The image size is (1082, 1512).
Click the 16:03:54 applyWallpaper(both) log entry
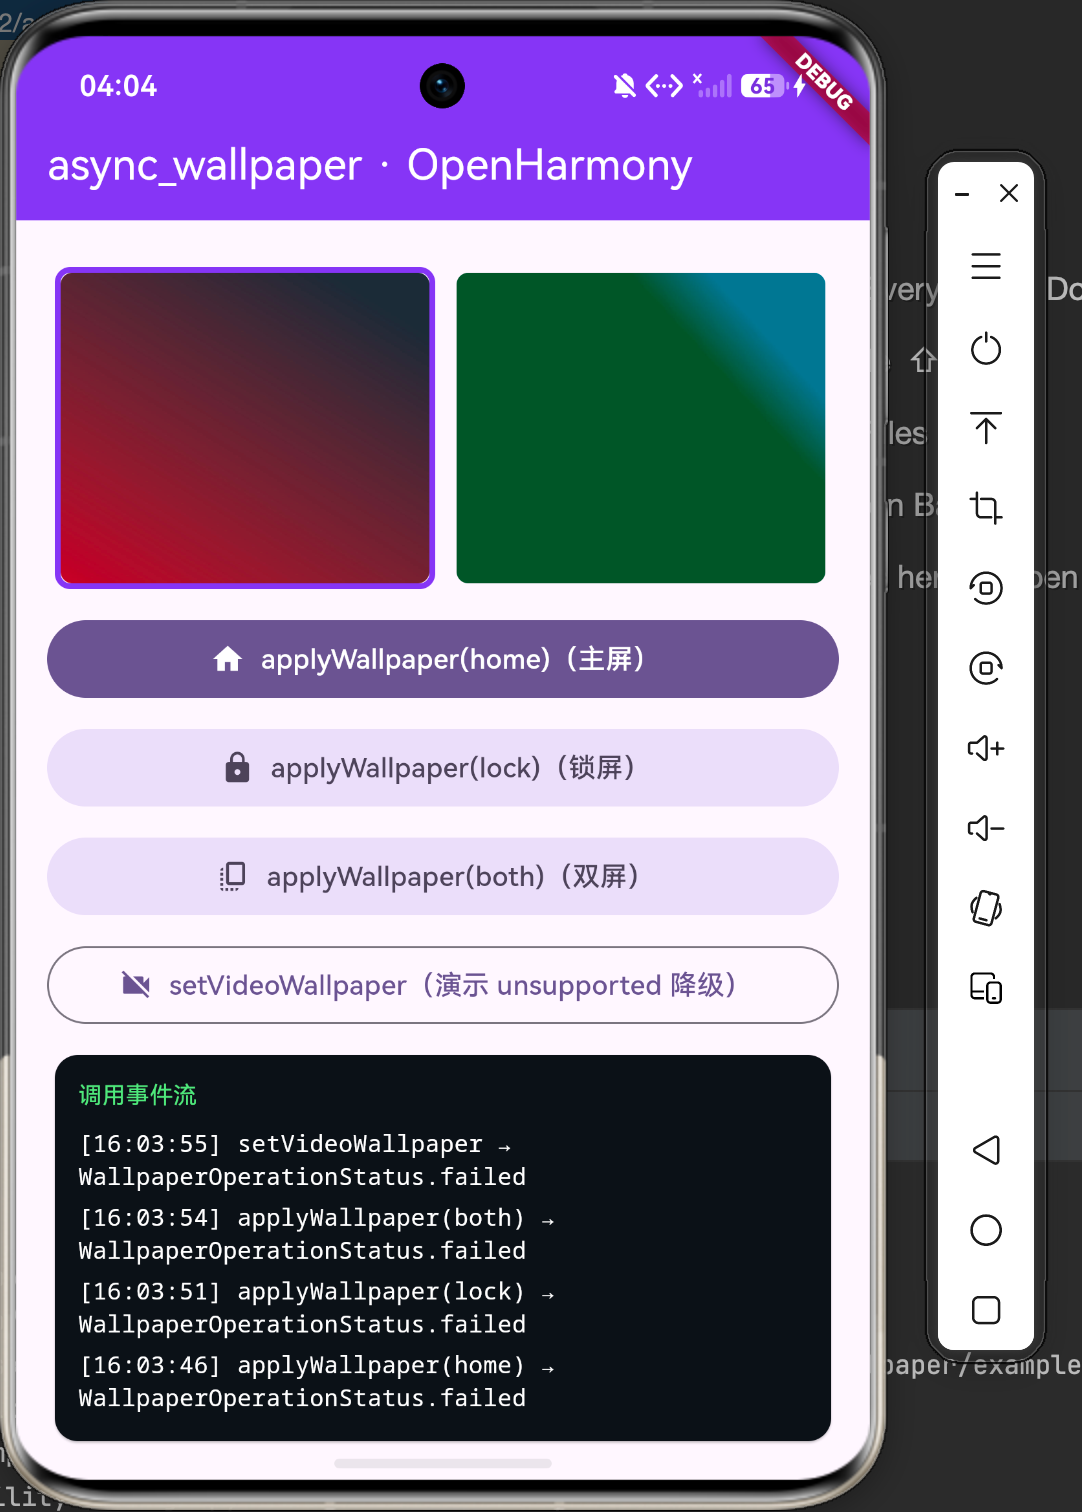(316, 1234)
